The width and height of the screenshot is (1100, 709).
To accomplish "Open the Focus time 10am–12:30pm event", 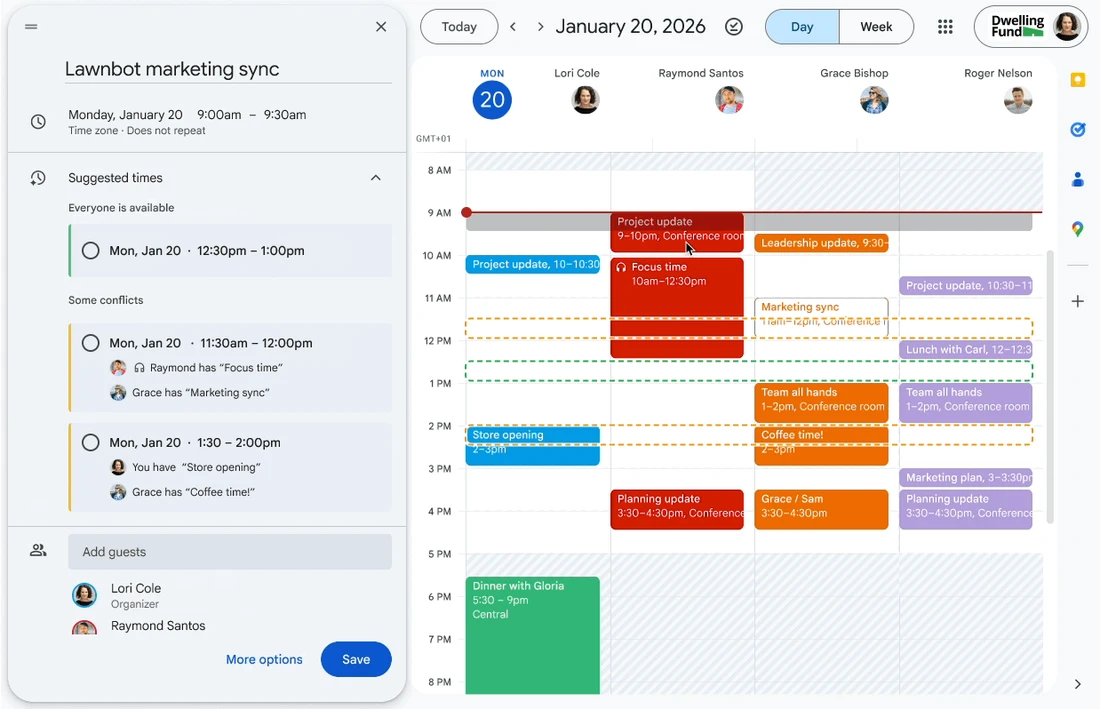I will (x=677, y=308).
